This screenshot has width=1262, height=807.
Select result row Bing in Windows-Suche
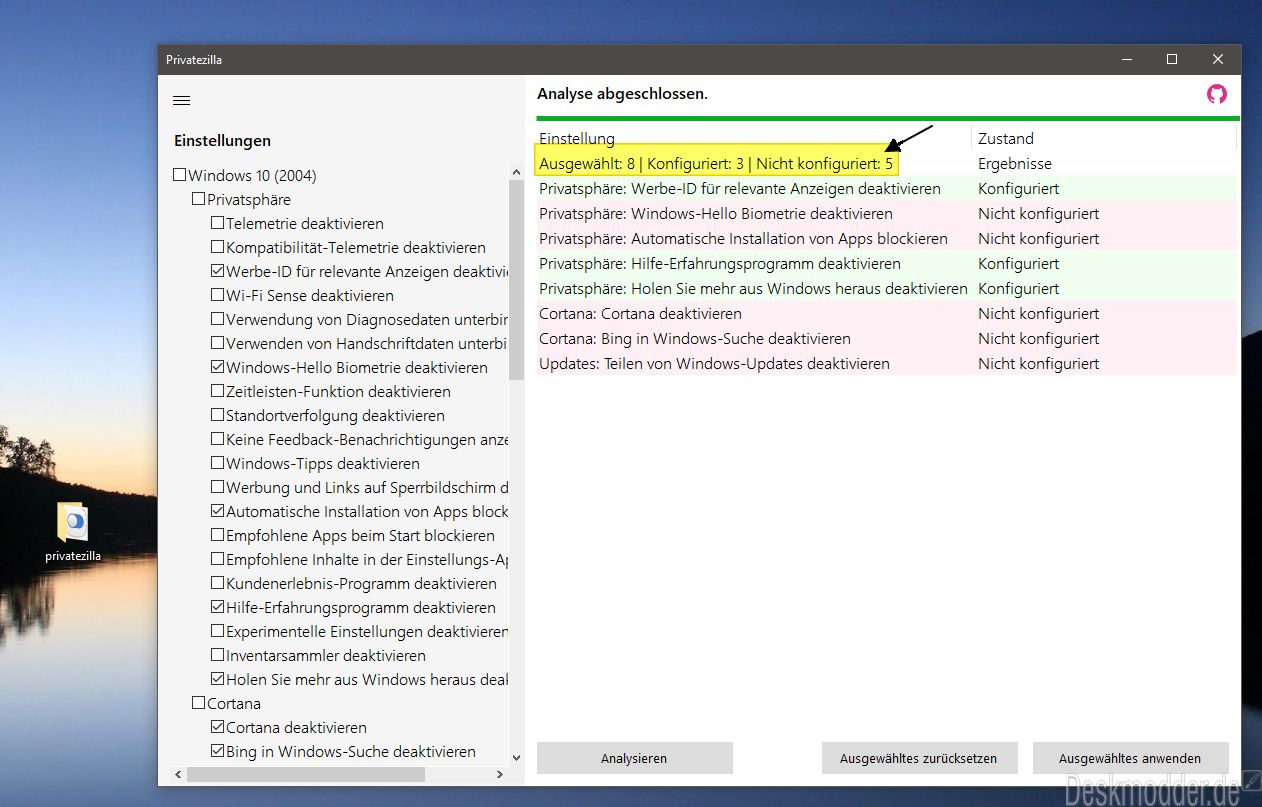coord(886,338)
